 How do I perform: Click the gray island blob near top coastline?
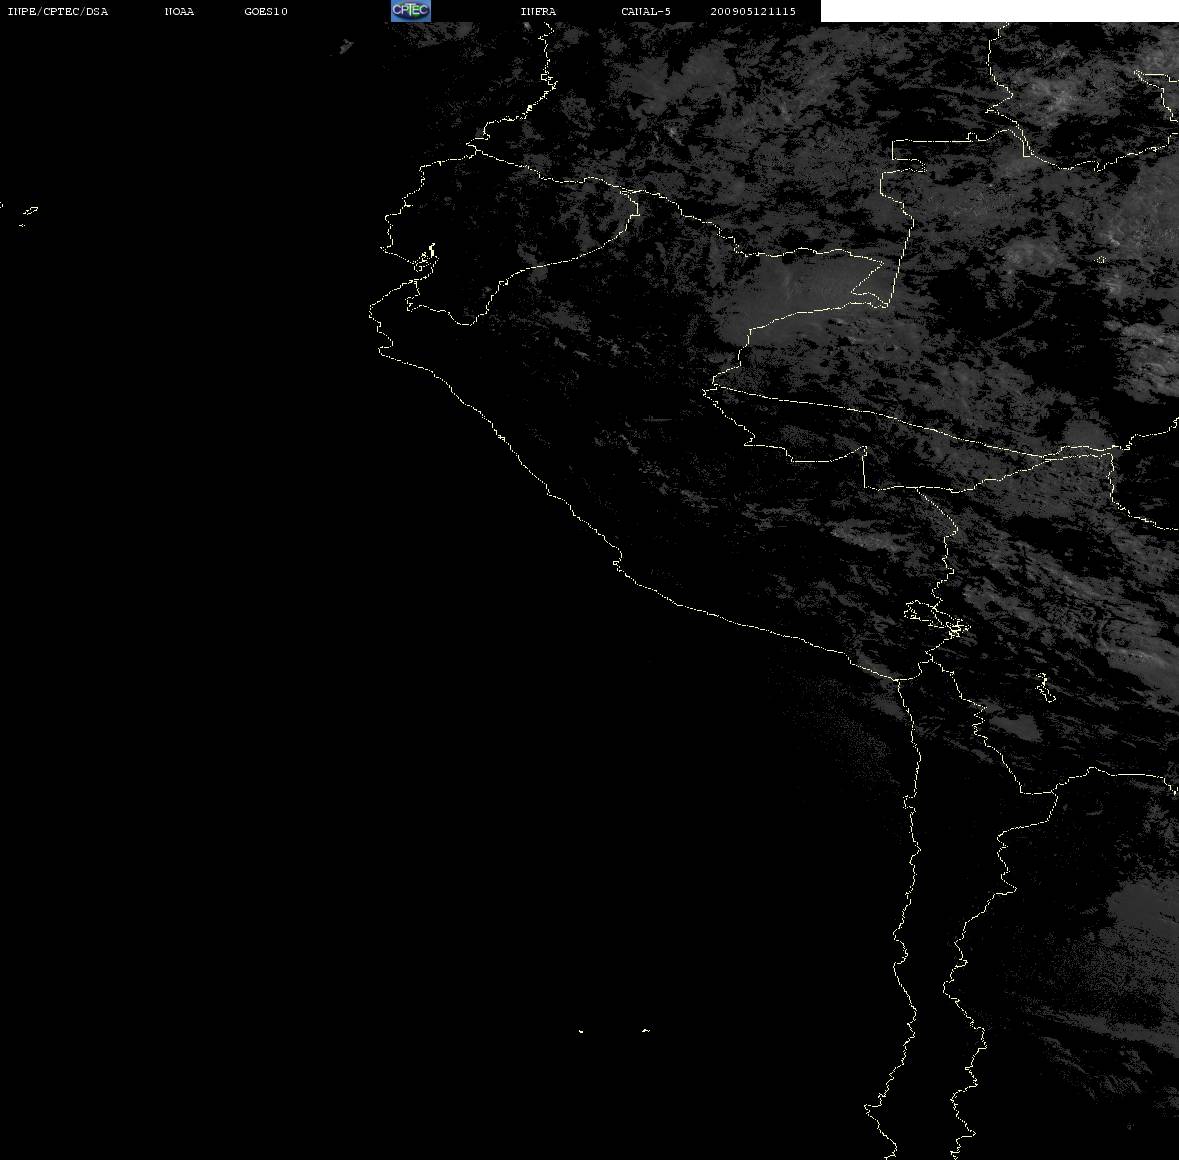point(346,47)
